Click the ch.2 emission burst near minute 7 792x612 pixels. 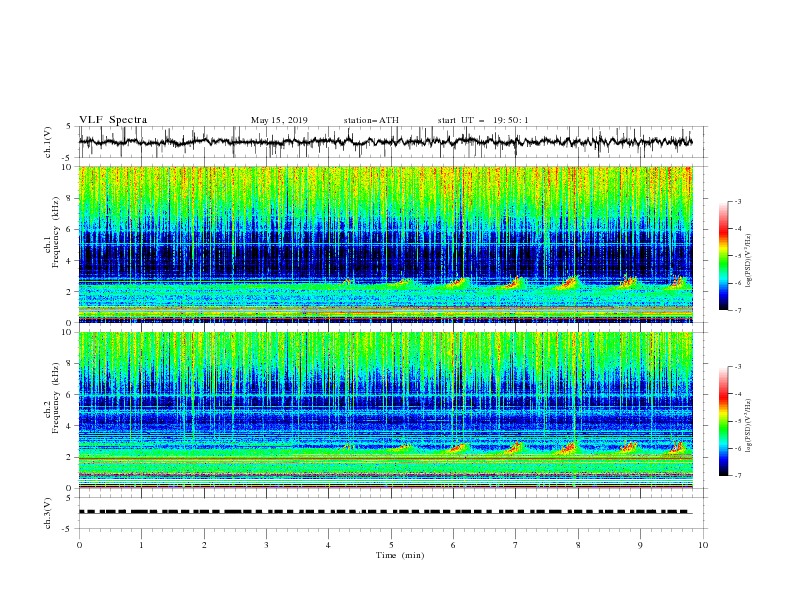(513, 448)
